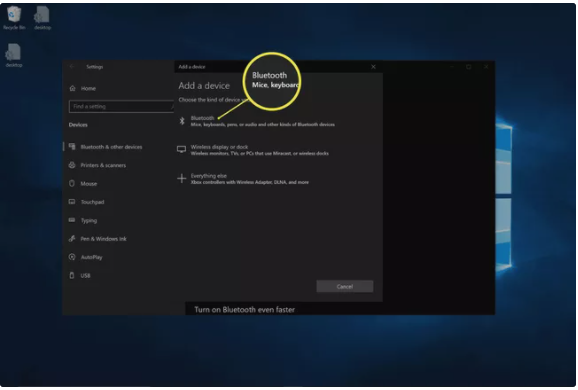
Task: Cancel the Add a device dialog
Action: click(345, 286)
